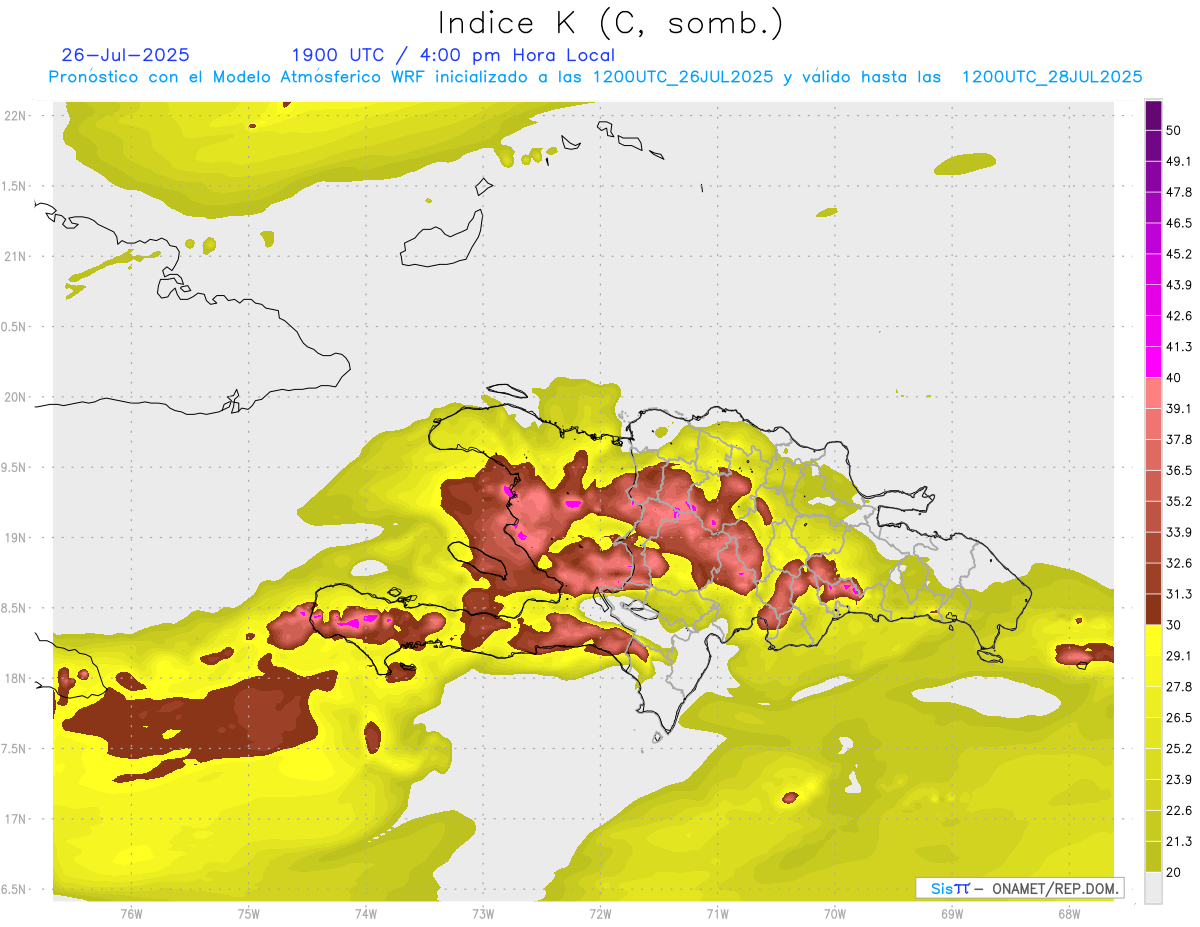Click legend value "37.8"
The image size is (1200, 927).
[1178, 440]
